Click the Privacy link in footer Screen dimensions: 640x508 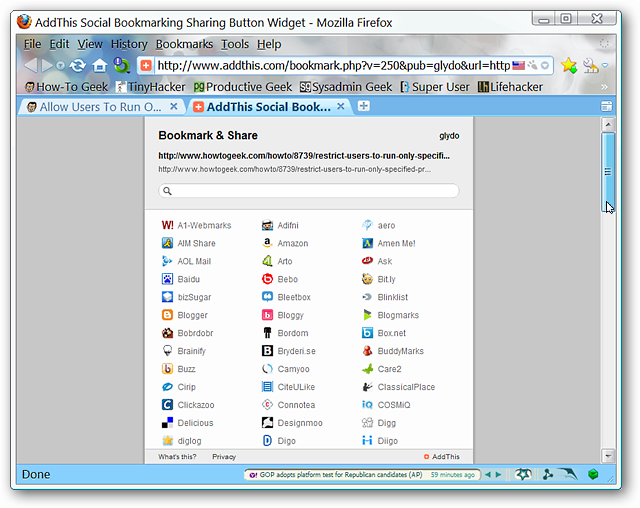[224, 457]
